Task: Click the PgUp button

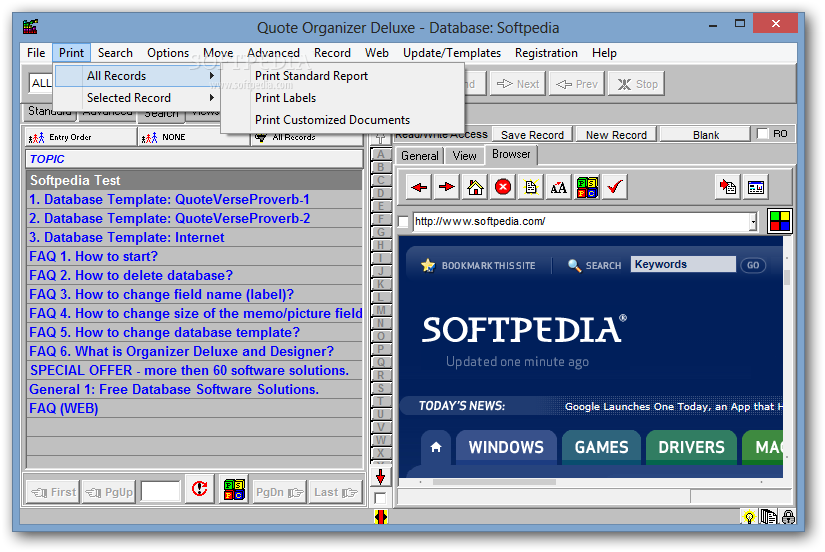Action: click(109, 491)
